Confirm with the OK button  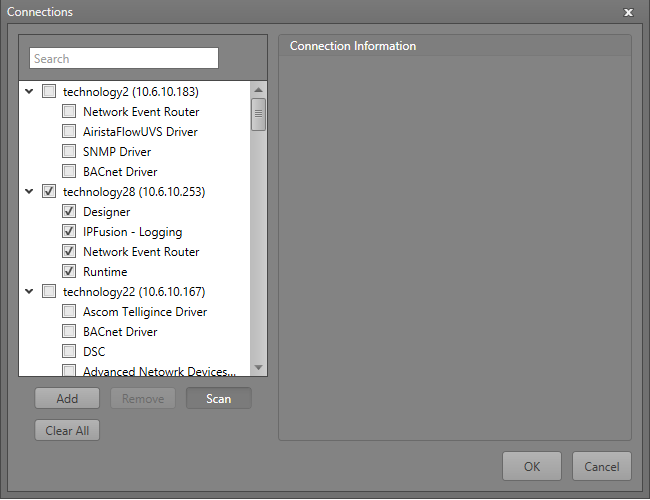(531, 466)
